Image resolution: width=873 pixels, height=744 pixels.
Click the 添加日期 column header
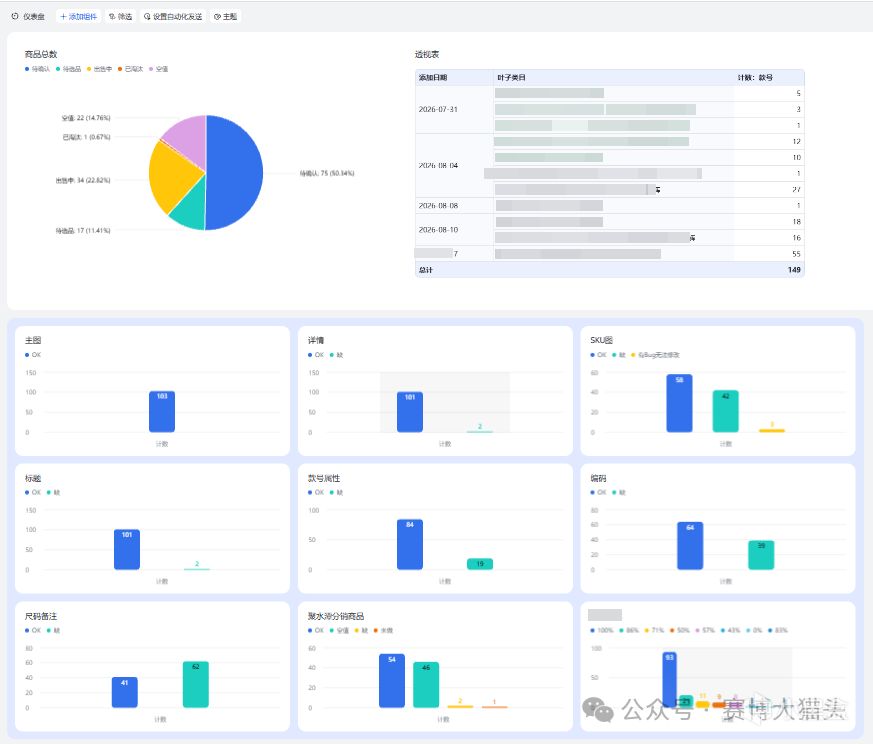click(x=433, y=77)
